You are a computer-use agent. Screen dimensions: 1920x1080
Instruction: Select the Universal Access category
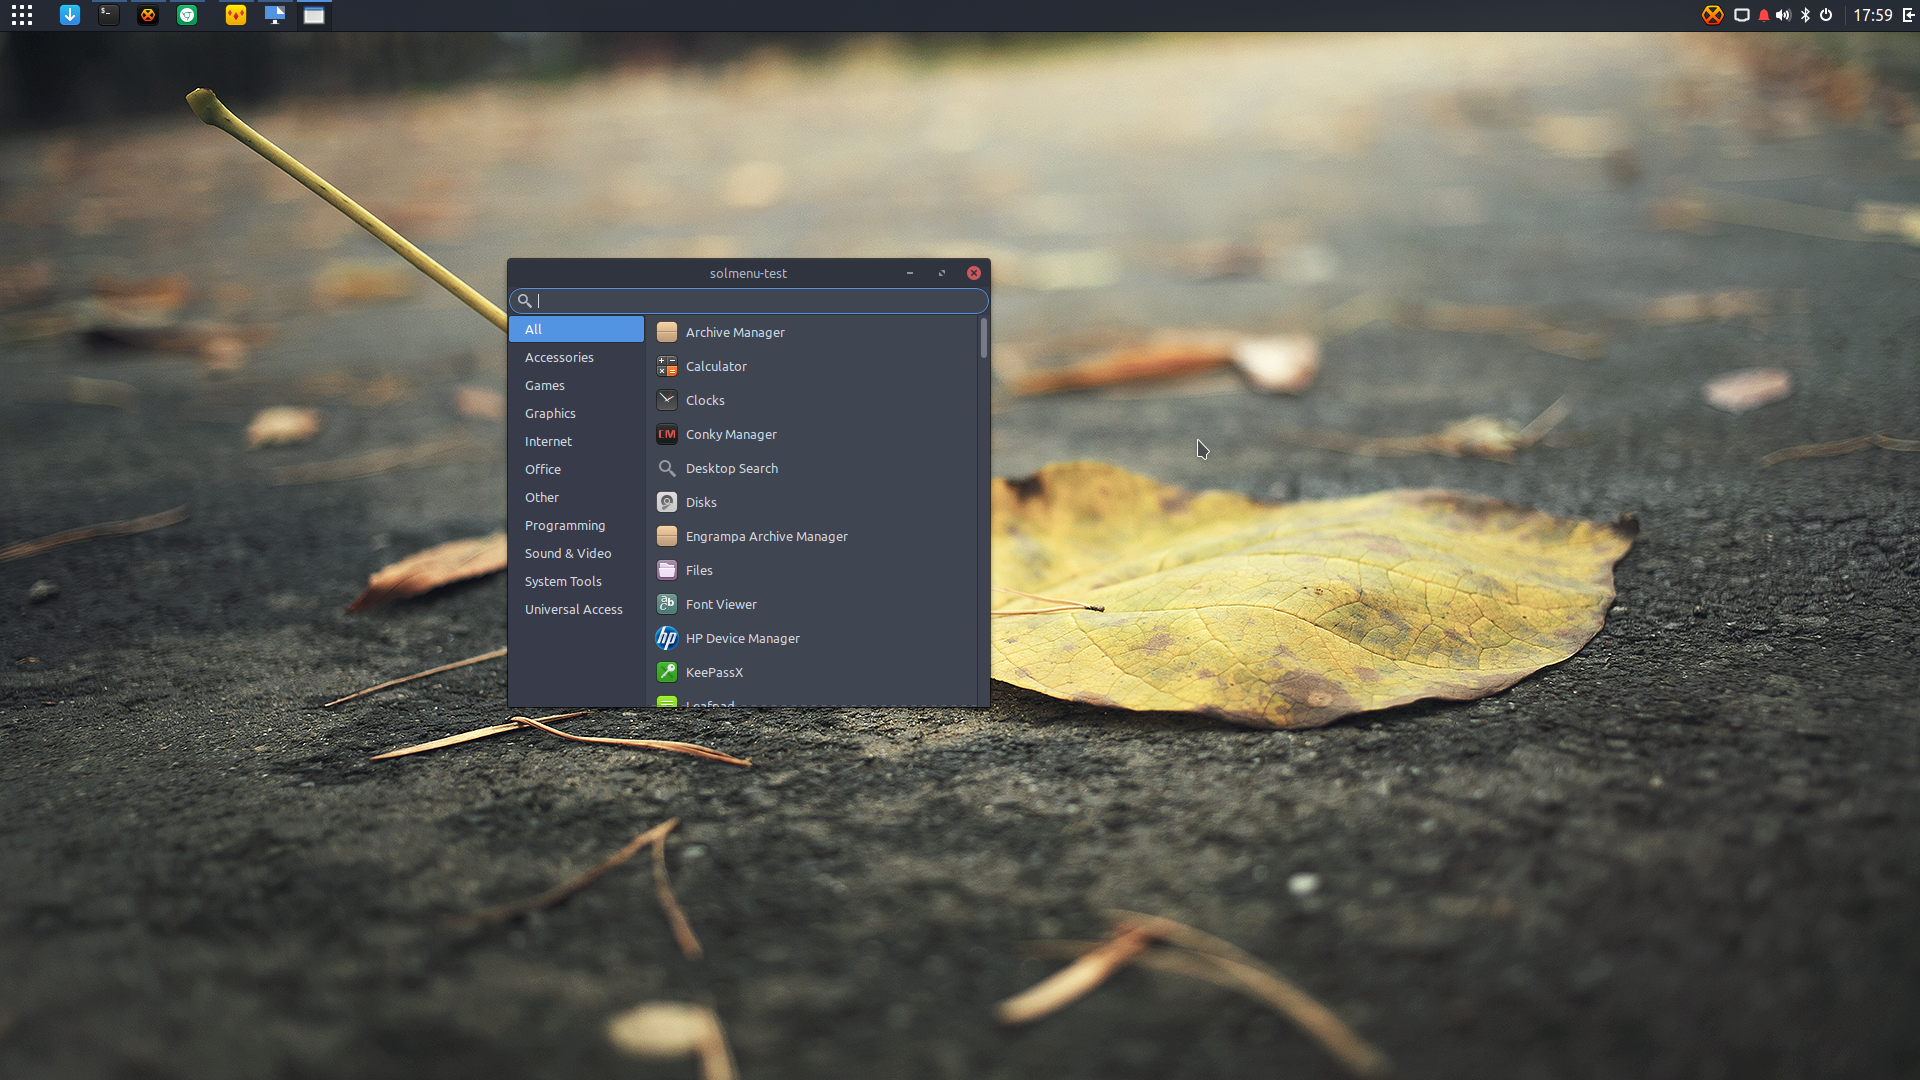coord(576,609)
